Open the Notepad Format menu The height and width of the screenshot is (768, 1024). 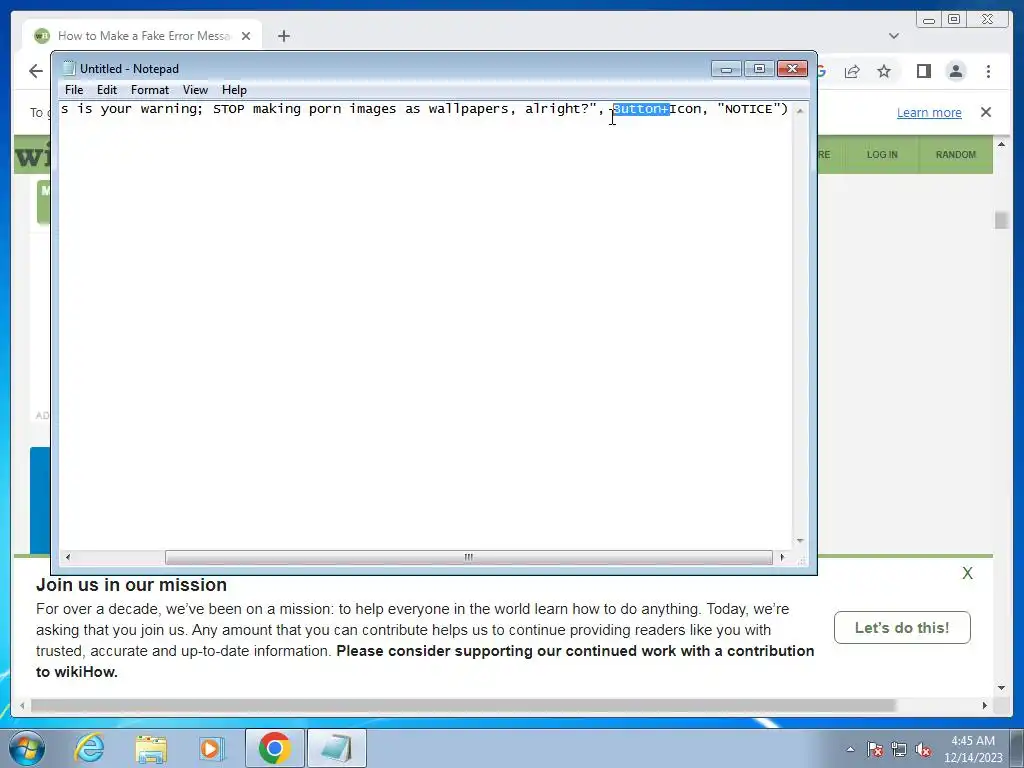(x=150, y=90)
